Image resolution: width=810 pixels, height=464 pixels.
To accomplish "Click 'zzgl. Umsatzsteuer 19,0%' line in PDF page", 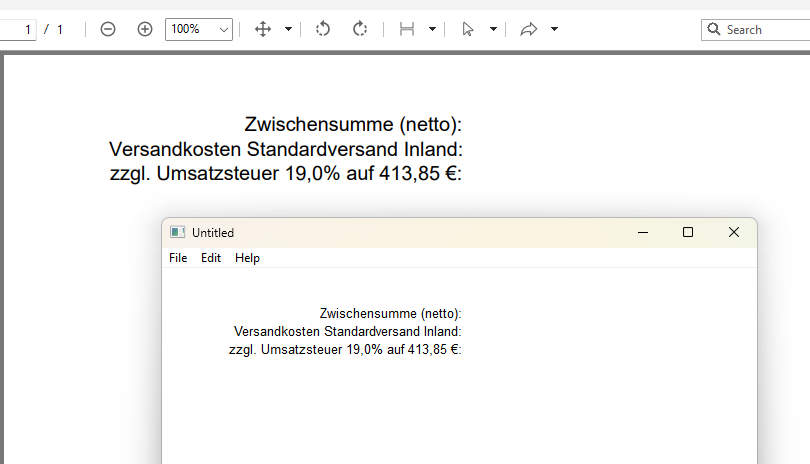I will point(286,174).
